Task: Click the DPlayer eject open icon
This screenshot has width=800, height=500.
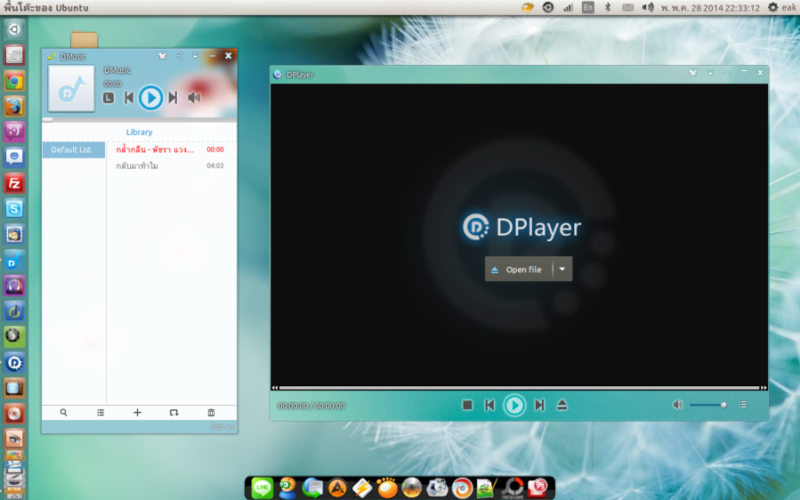Action: click(x=562, y=405)
